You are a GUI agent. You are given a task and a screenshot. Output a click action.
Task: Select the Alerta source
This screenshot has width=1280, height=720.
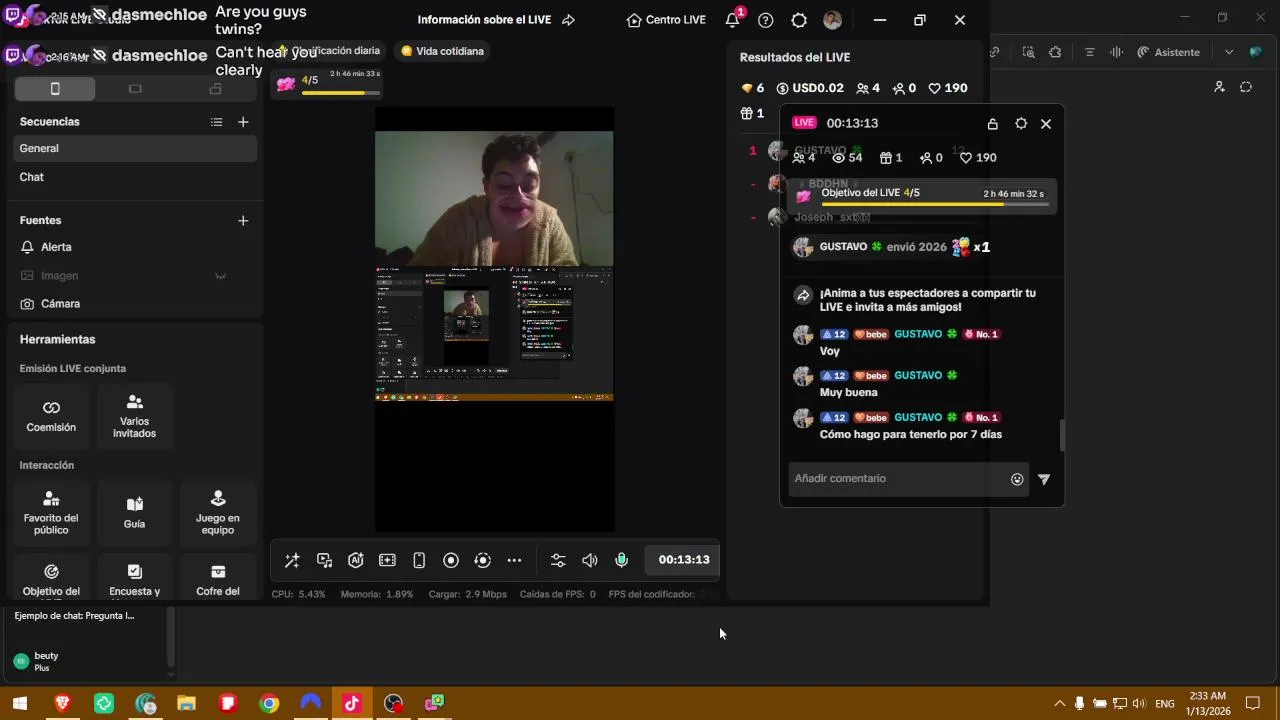[x=135, y=247]
